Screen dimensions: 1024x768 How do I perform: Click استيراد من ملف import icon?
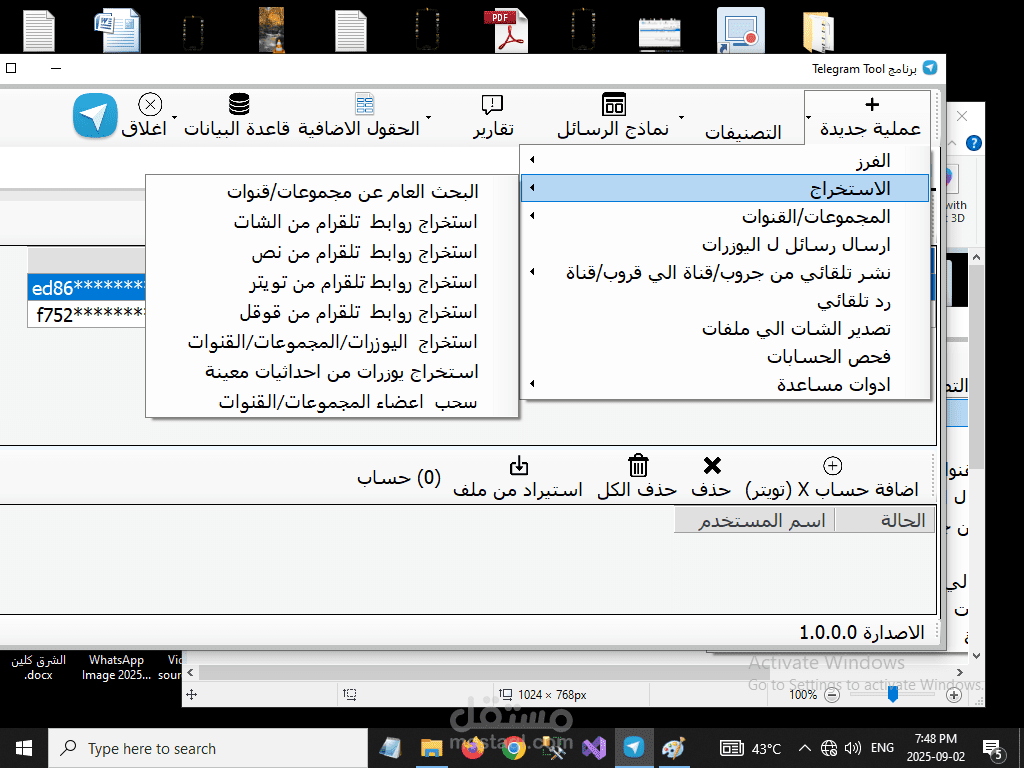[519, 466]
